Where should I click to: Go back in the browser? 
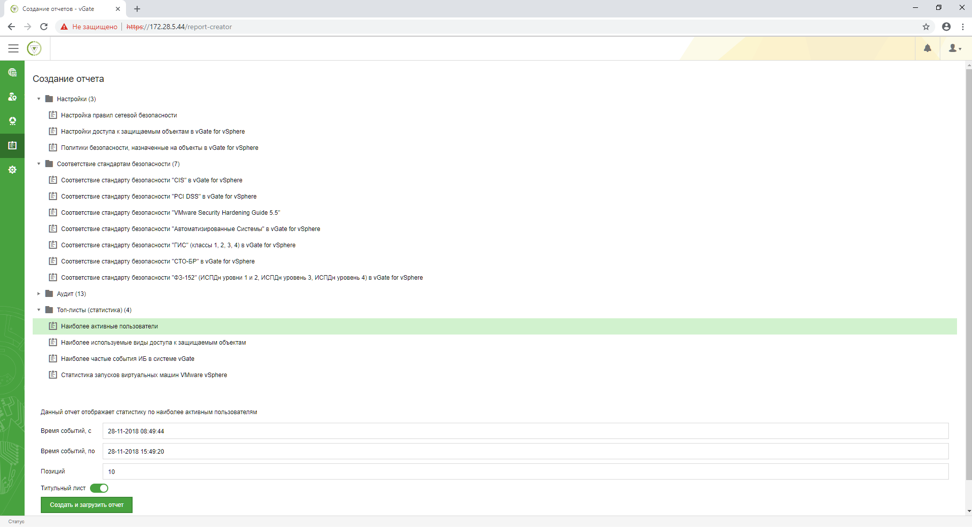click(x=11, y=27)
